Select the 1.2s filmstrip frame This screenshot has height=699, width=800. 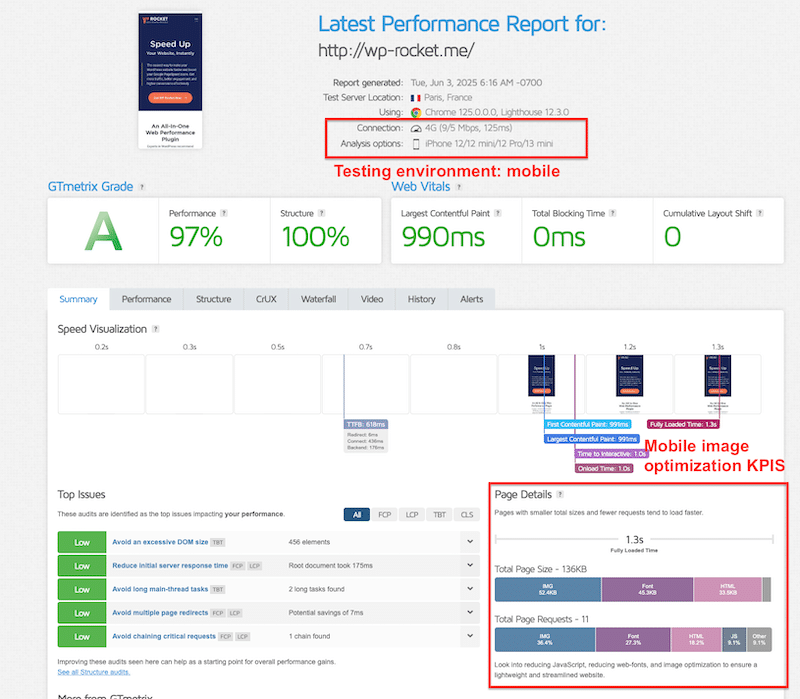(630, 384)
